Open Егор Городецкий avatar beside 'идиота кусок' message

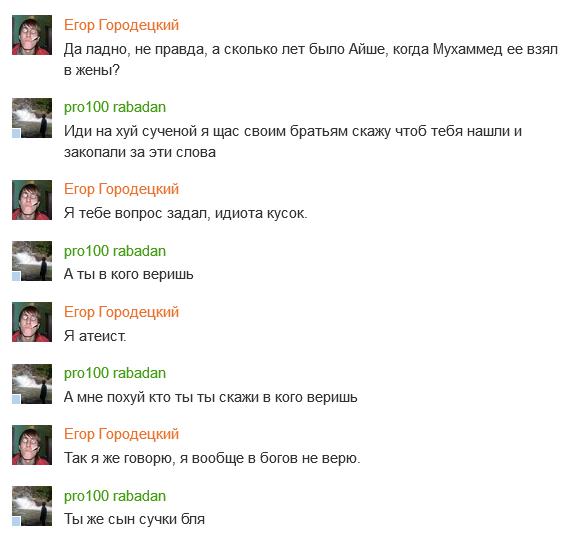coord(32,200)
